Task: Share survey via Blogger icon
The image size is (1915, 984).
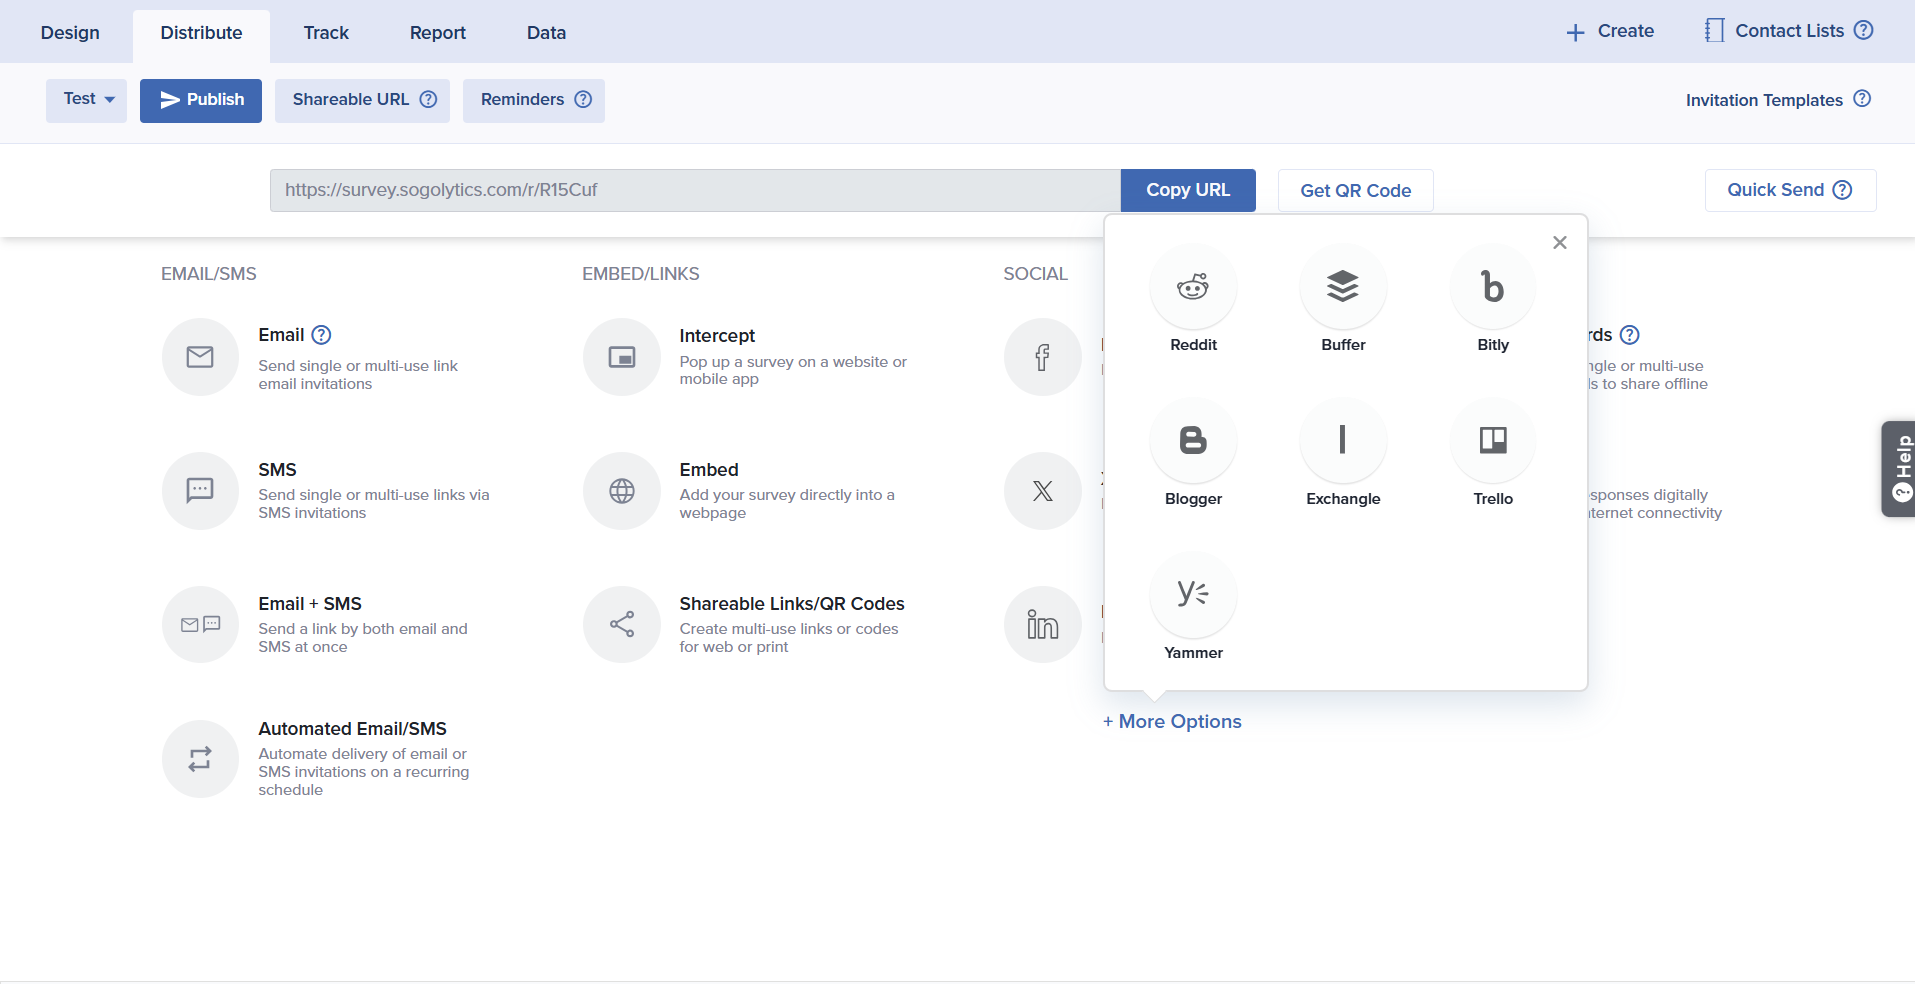Action: [x=1193, y=441]
